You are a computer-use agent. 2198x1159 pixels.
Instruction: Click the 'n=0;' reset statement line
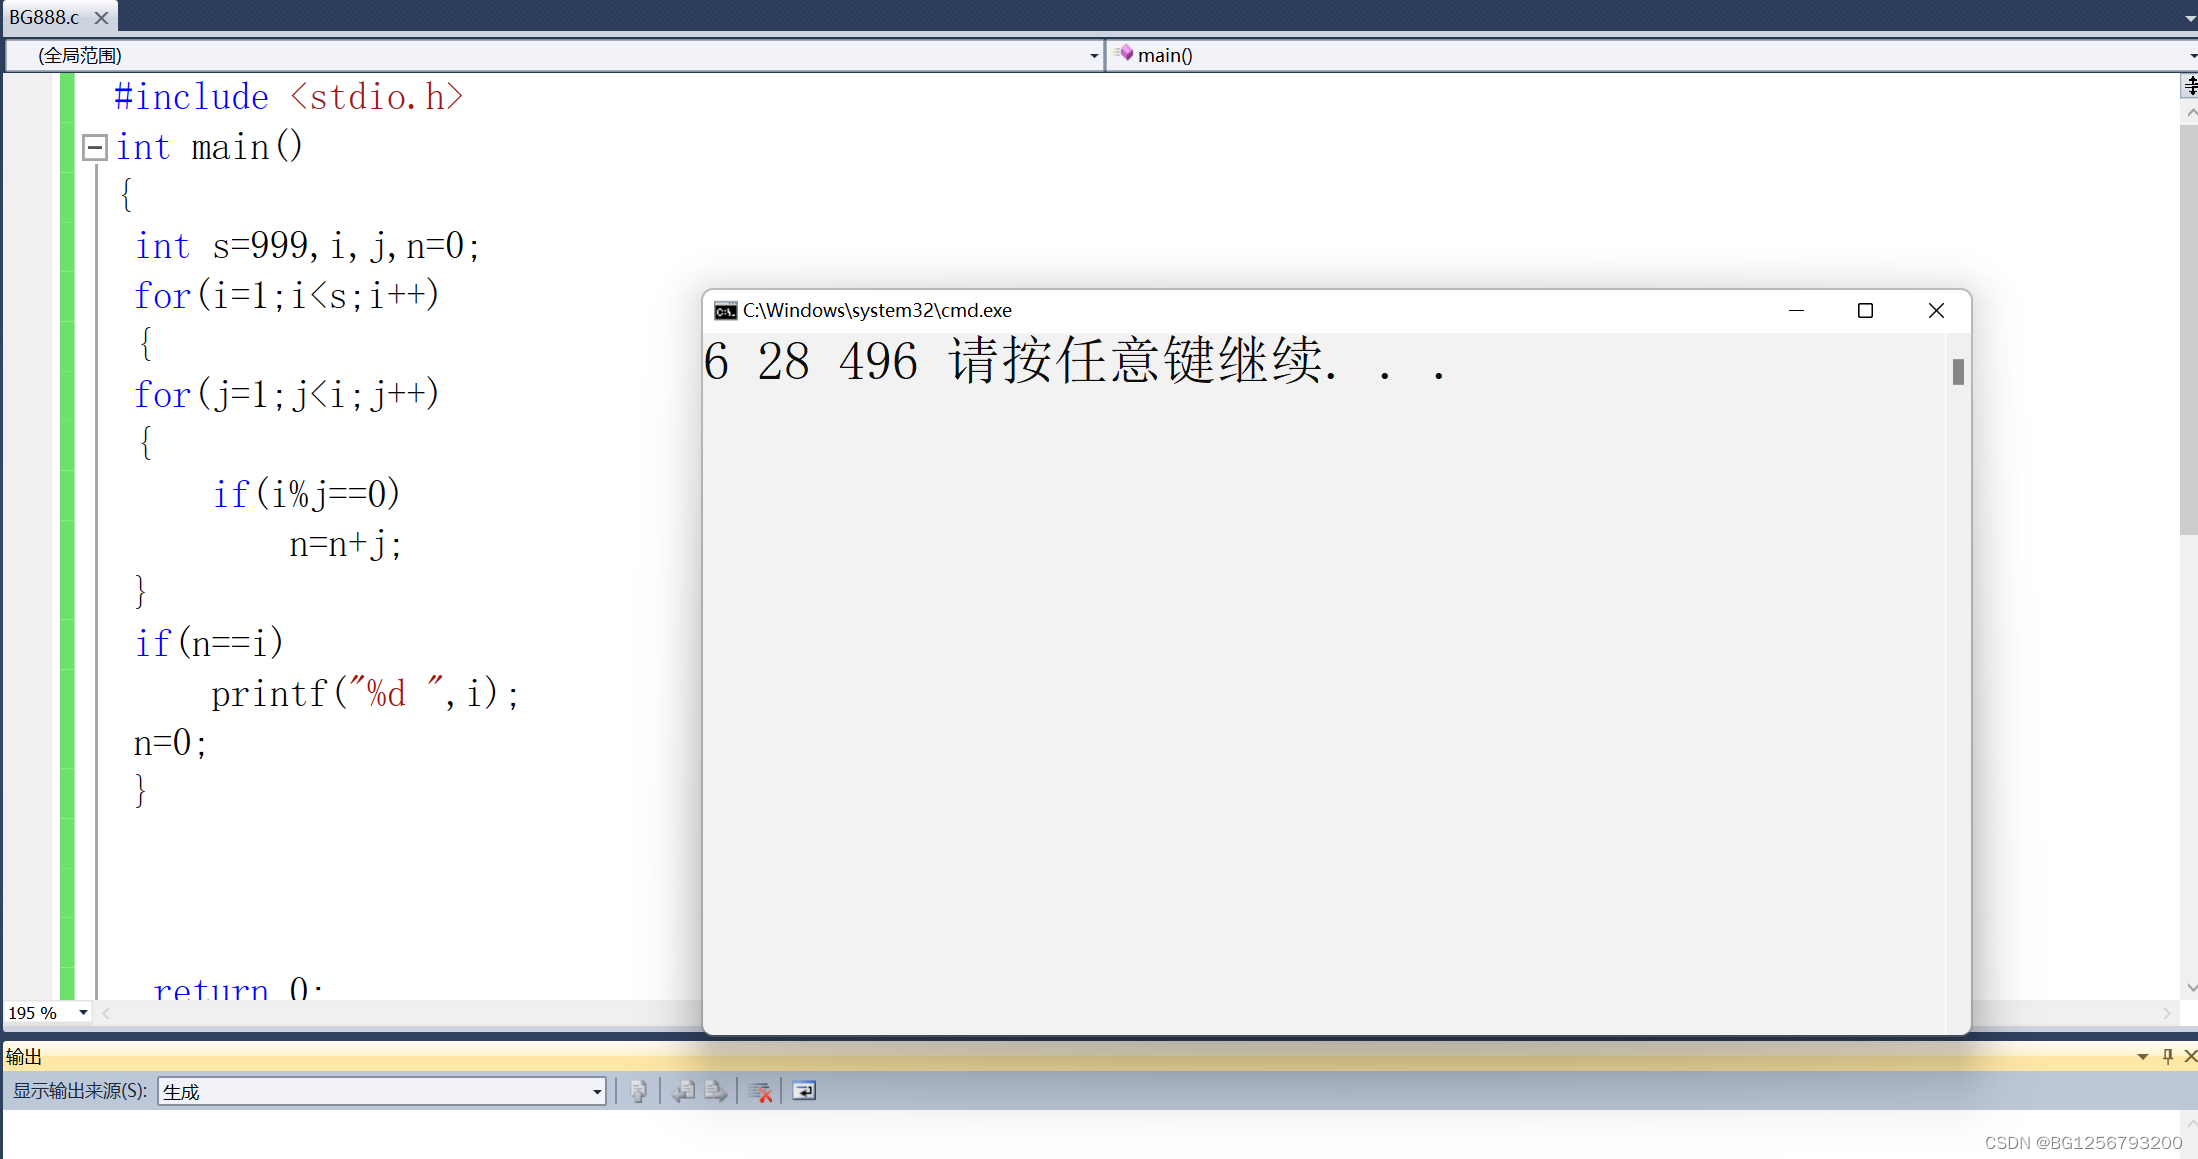pyautogui.click(x=171, y=742)
